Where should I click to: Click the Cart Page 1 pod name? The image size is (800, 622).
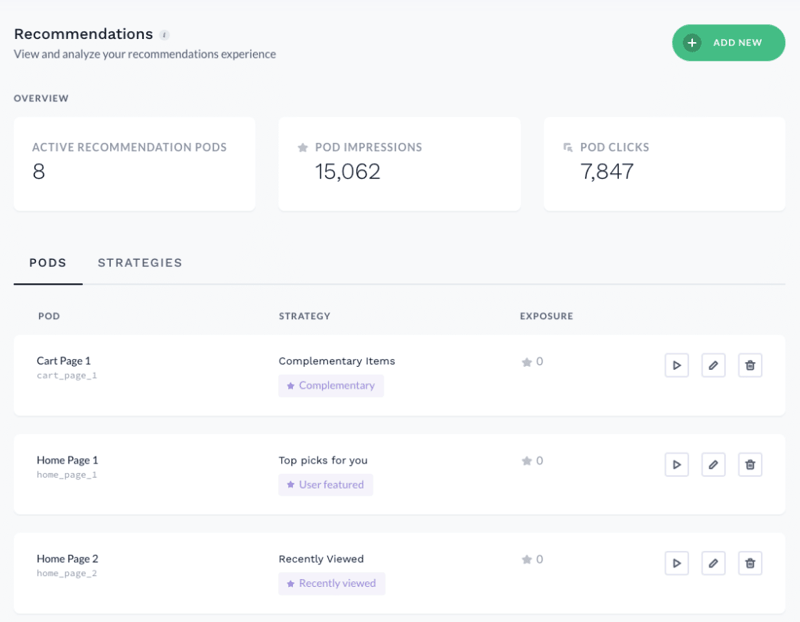click(x=64, y=361)
